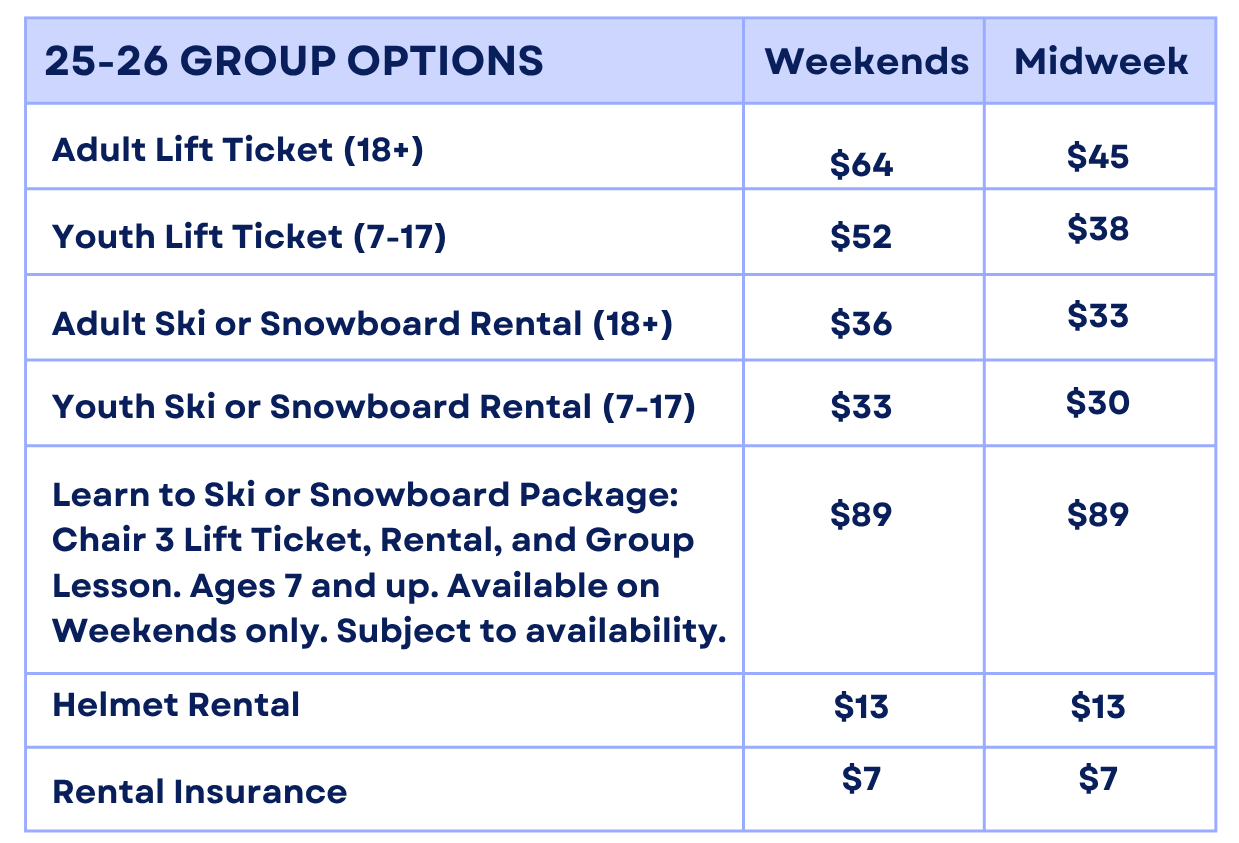The image size is (1239, 843).
Task: Click the Adult Lift Ticket (18+) row label
Action: 238,150
